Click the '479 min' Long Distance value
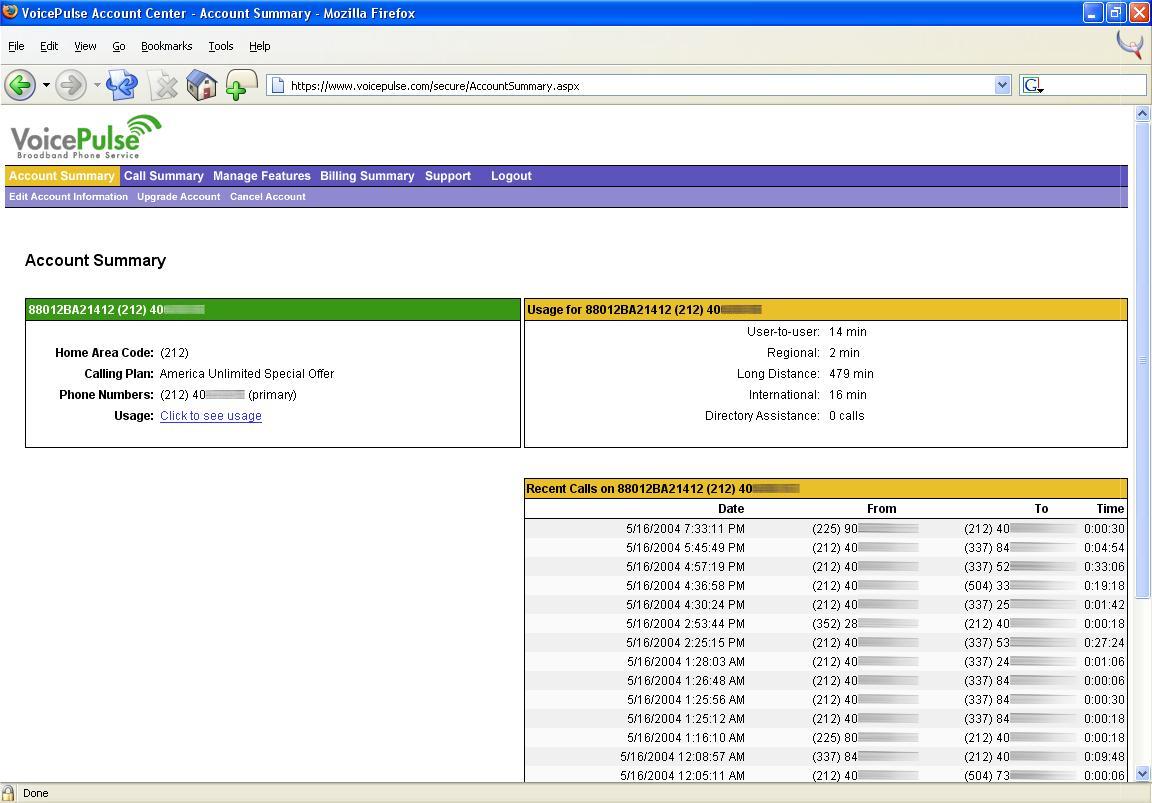The image size is (1152, 803). (852, 374)
